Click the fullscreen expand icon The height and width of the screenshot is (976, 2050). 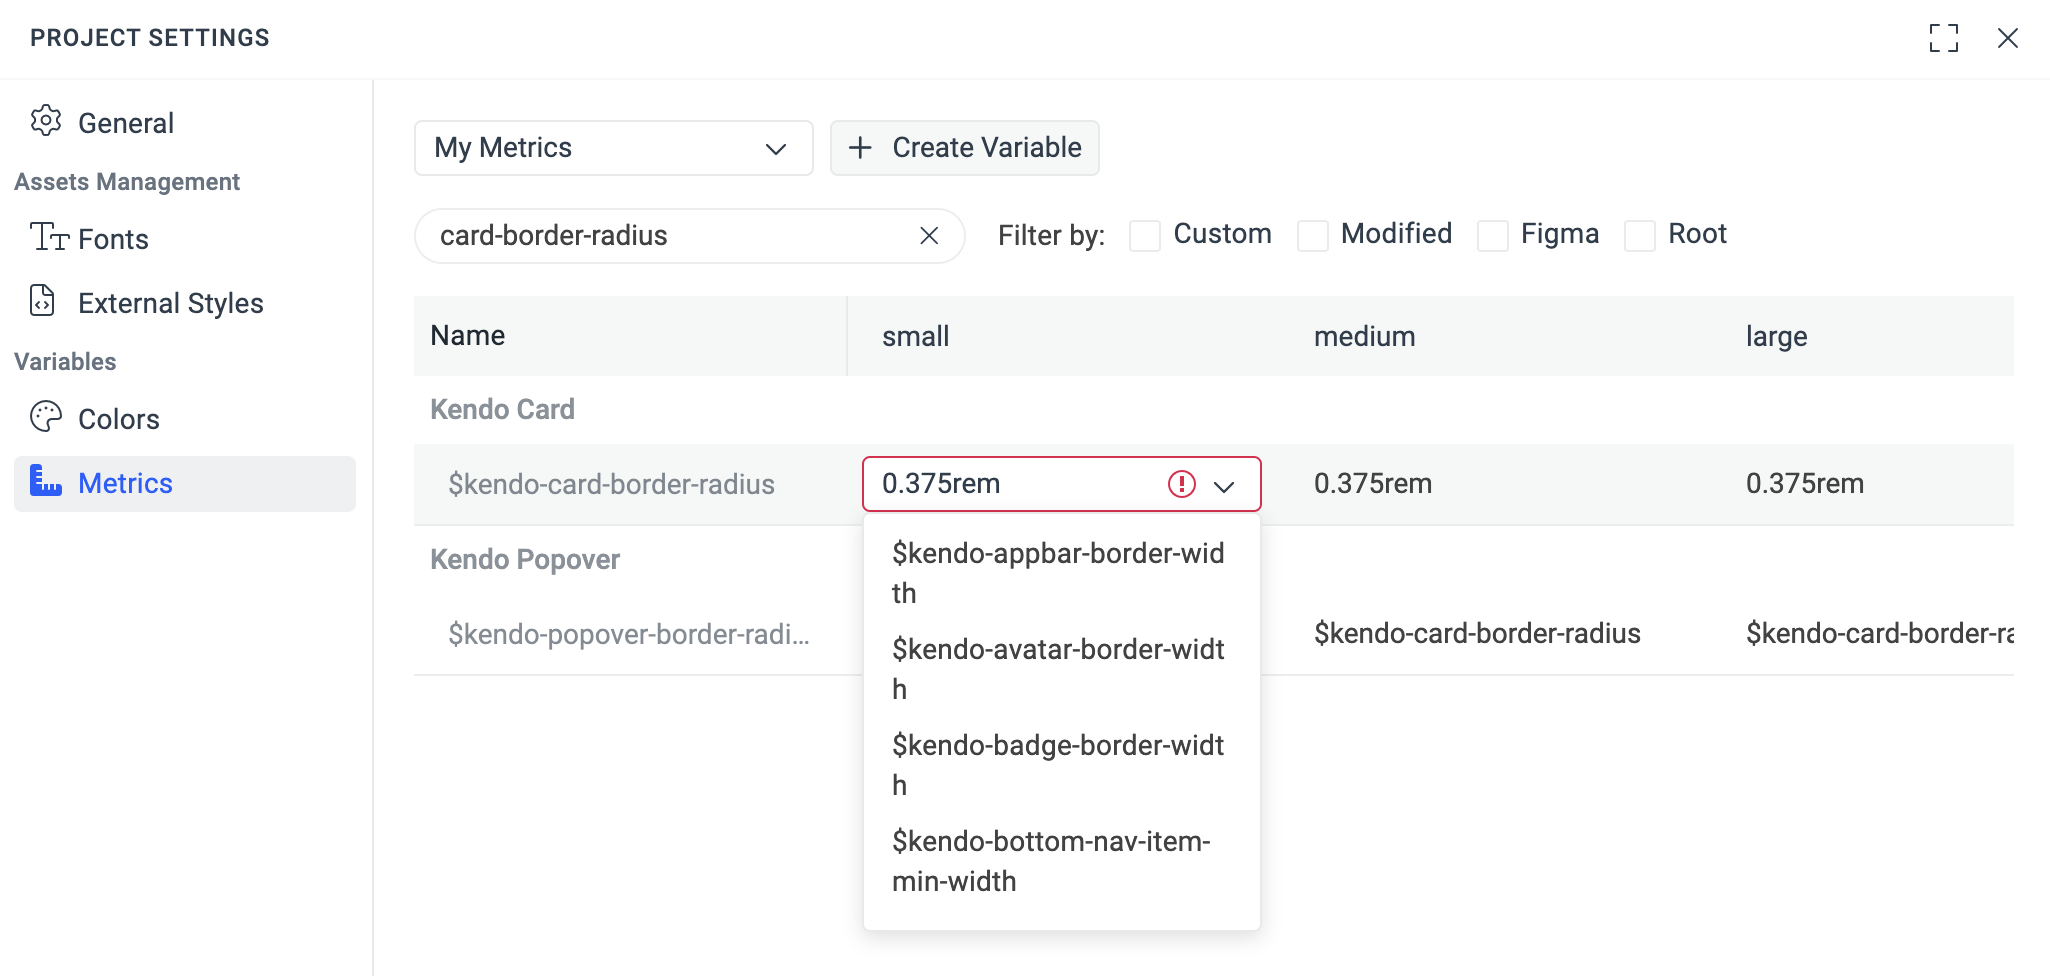tap(1944, 38)
